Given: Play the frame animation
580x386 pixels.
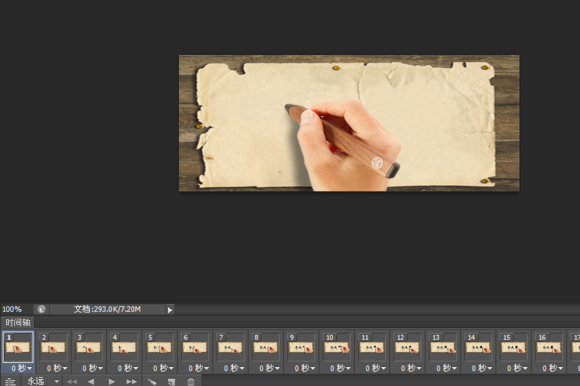Looking at the screenshot, I should (x=111, y=381).
